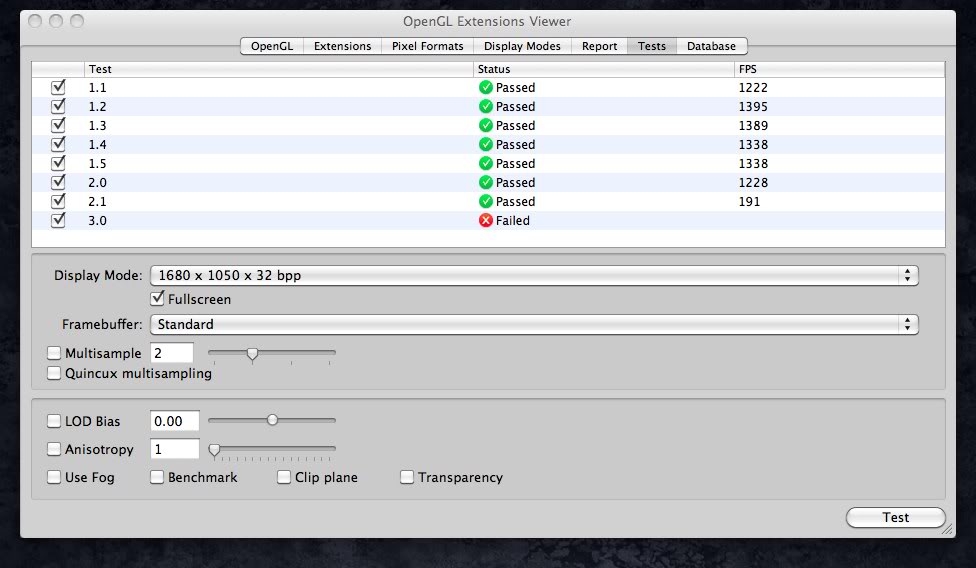
Task: Open the Display Modes tab
Action: [x=522, y=46]
